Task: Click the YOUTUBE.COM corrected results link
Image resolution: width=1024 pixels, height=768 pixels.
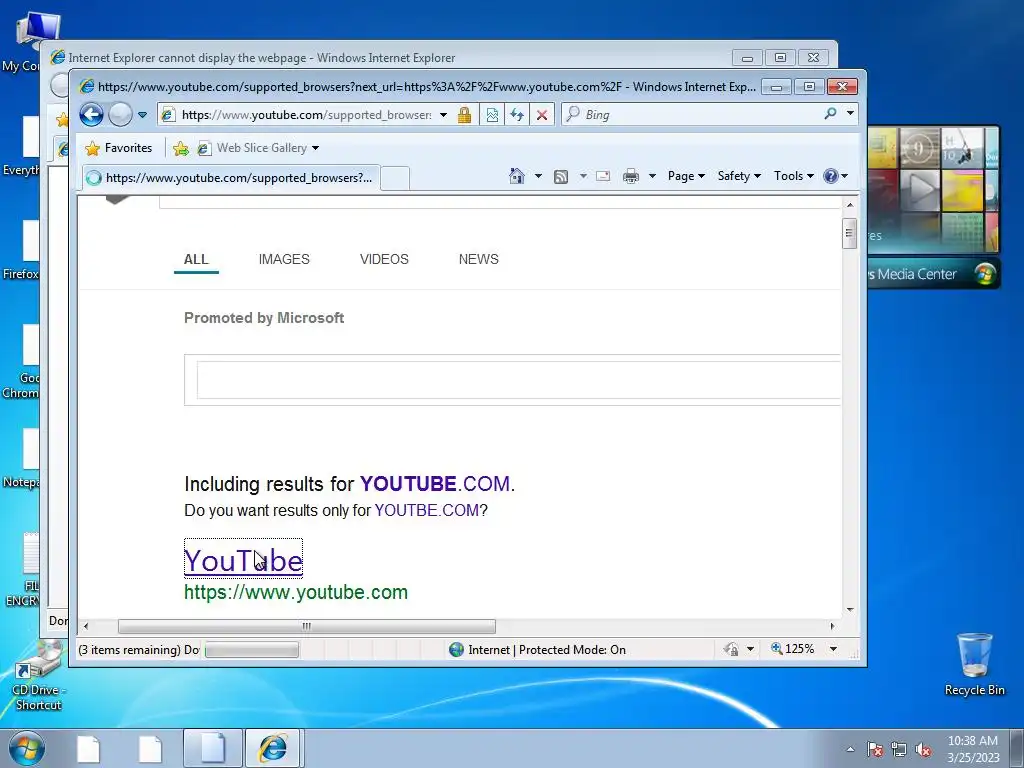Action: coord(436,484)
